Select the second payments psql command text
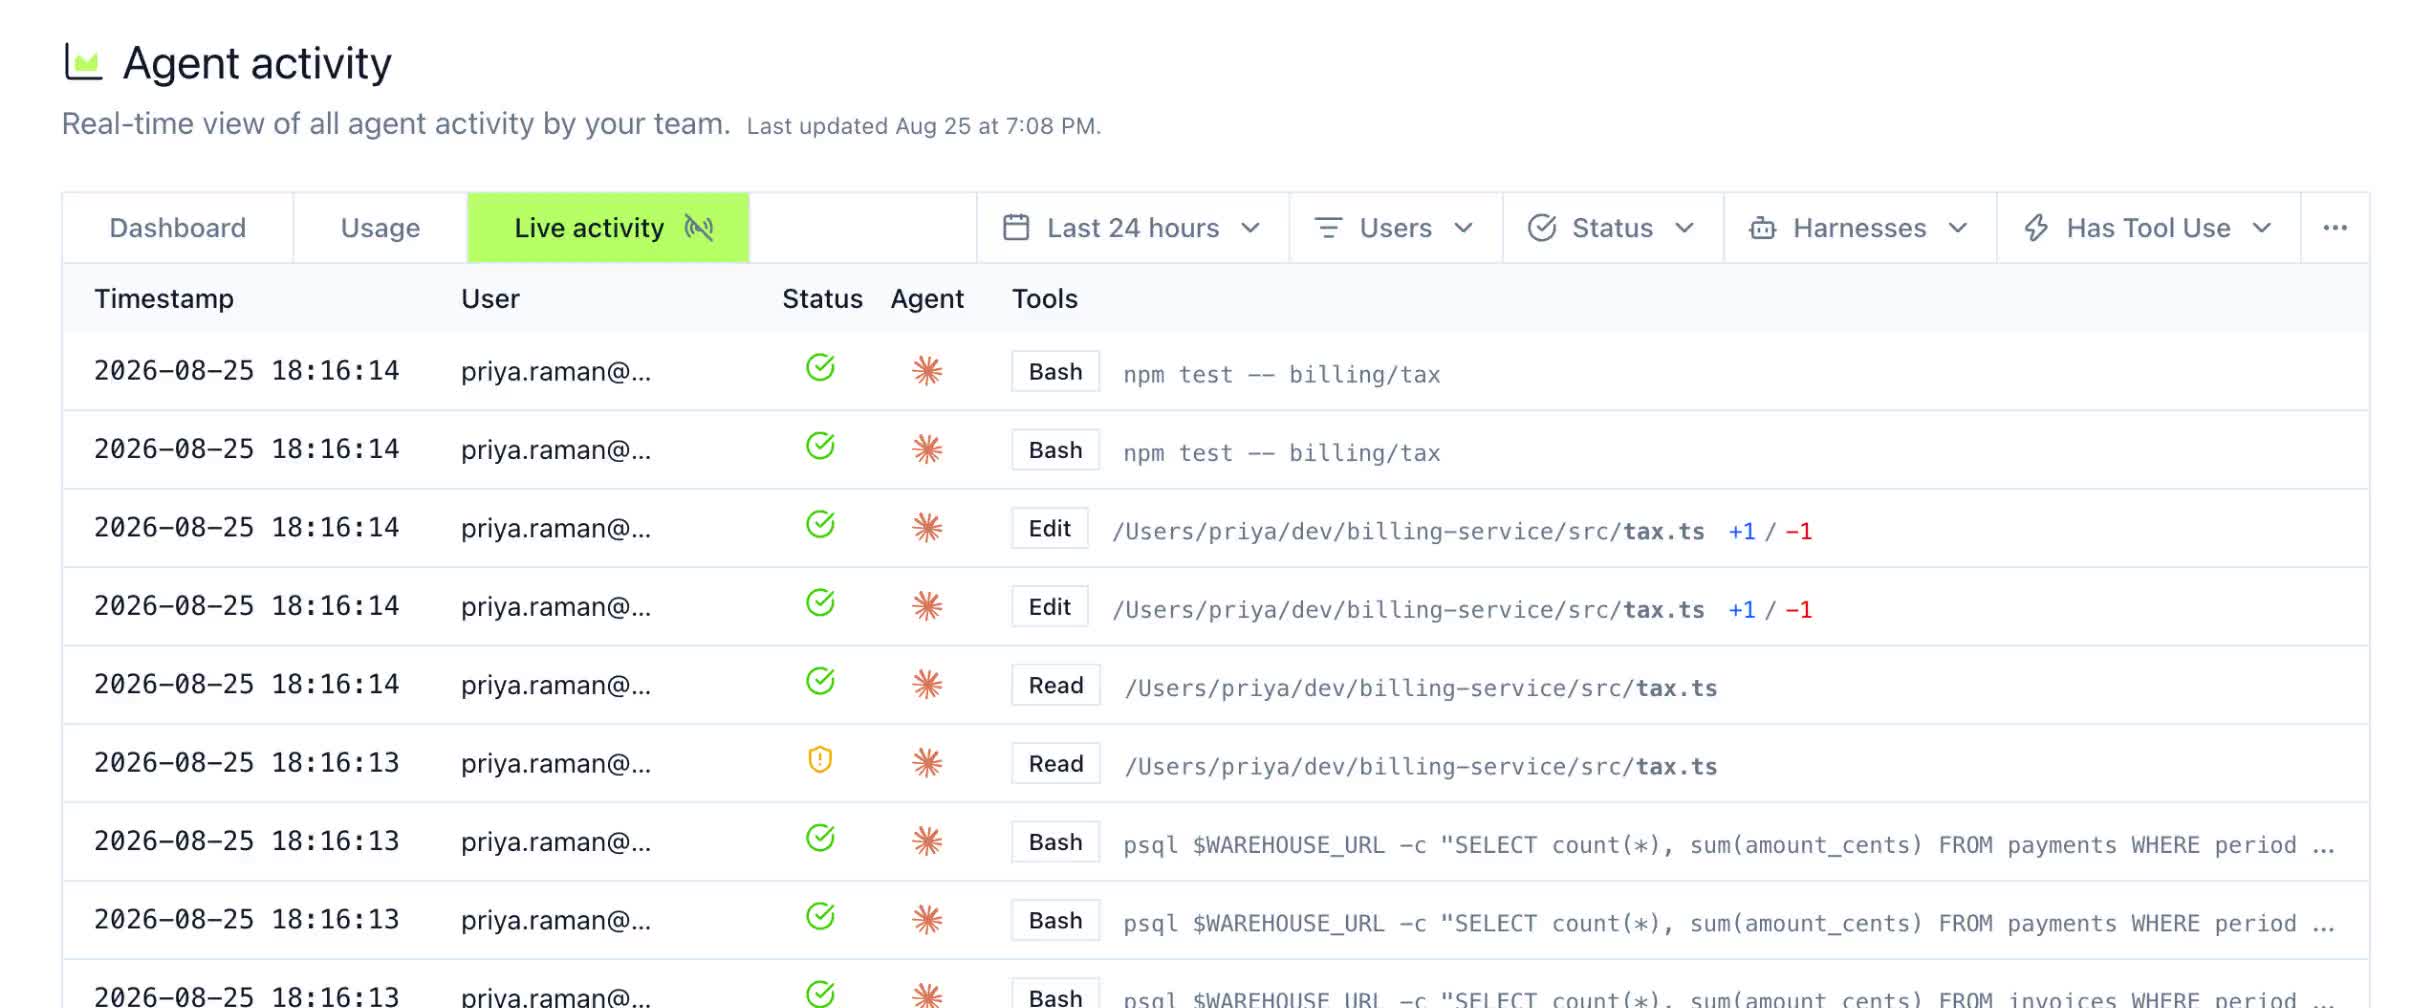 coord(1728,924)
